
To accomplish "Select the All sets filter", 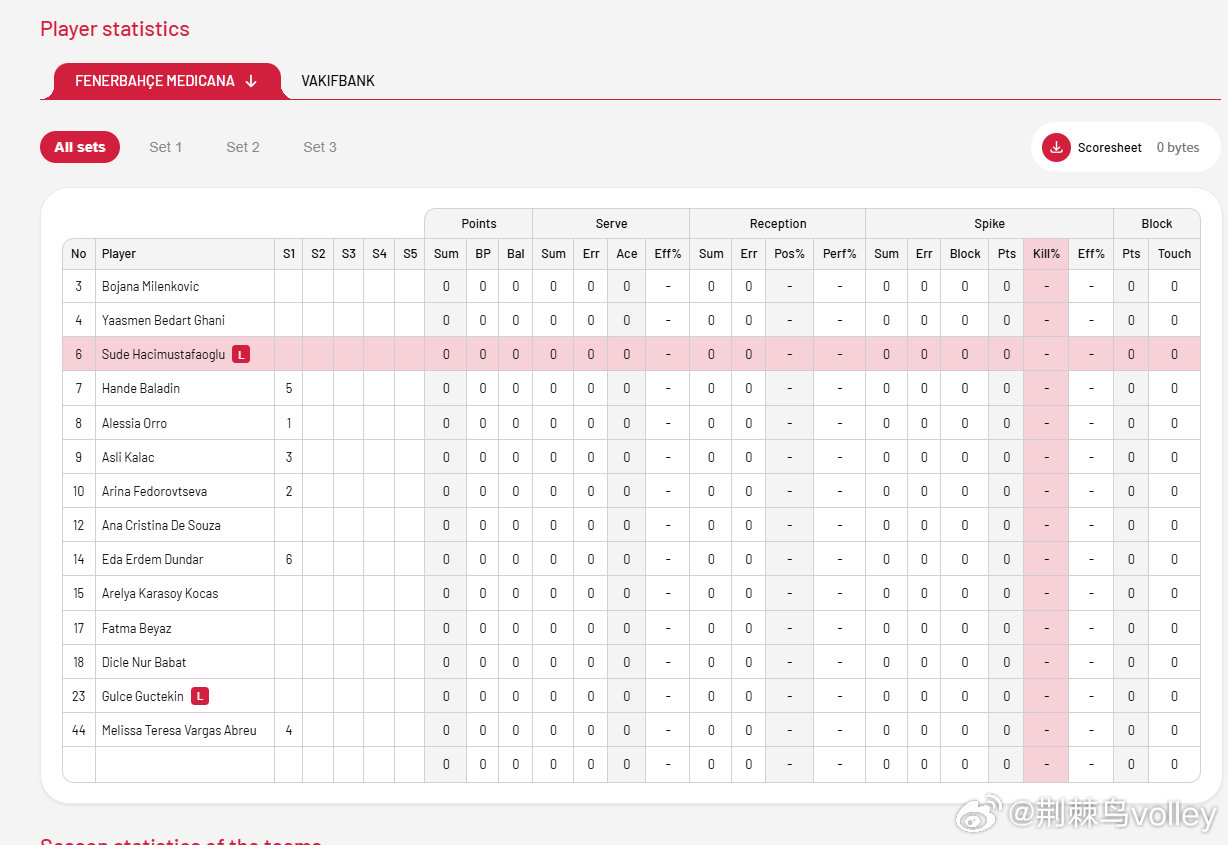I will click(80, 147).
